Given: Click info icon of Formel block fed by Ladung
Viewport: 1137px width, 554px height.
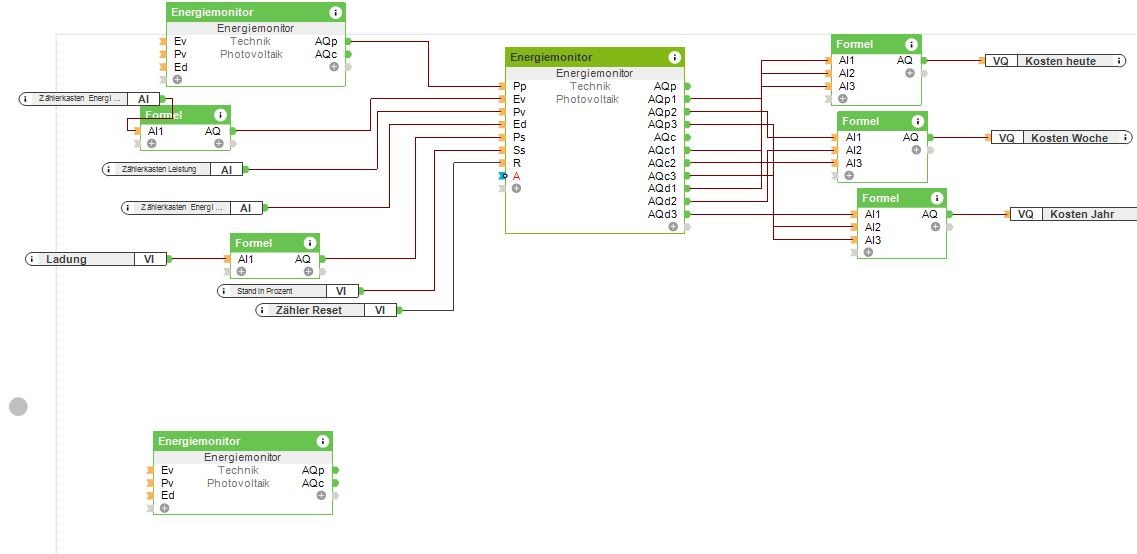Looking at the screenshot, I should (x=310, y=243).
